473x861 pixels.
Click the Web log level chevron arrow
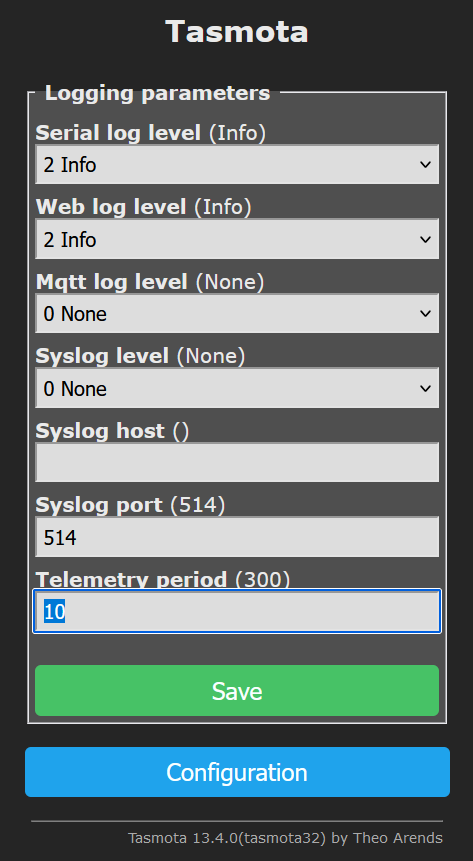click(x=425, y=239)
